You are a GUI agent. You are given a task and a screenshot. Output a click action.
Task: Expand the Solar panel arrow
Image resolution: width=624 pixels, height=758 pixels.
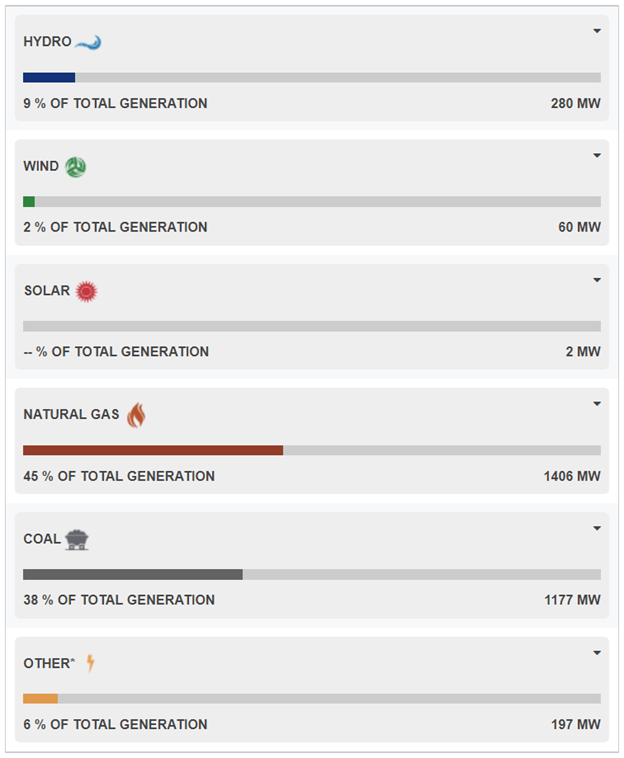click(x=597, y=280)
